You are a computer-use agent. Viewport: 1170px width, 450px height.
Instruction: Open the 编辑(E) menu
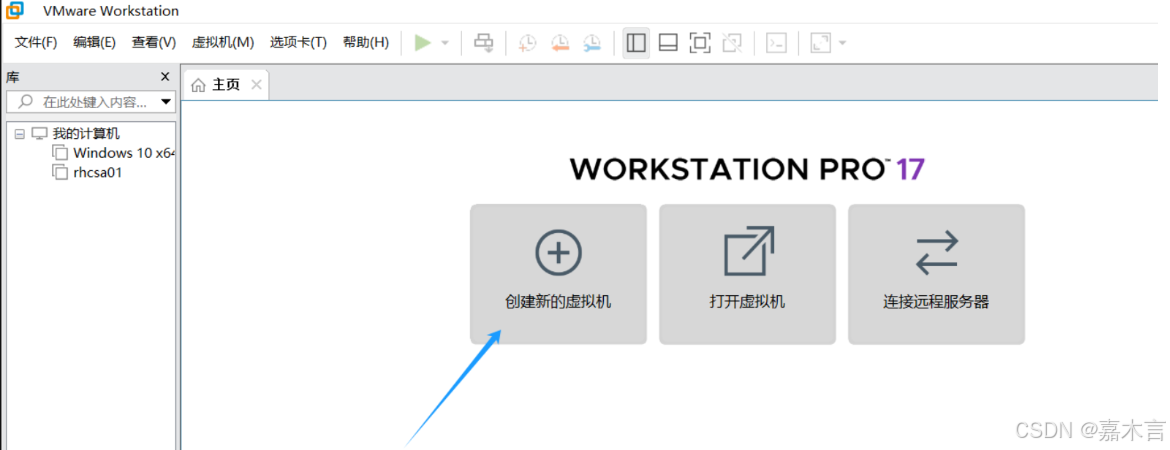[95, 43]
